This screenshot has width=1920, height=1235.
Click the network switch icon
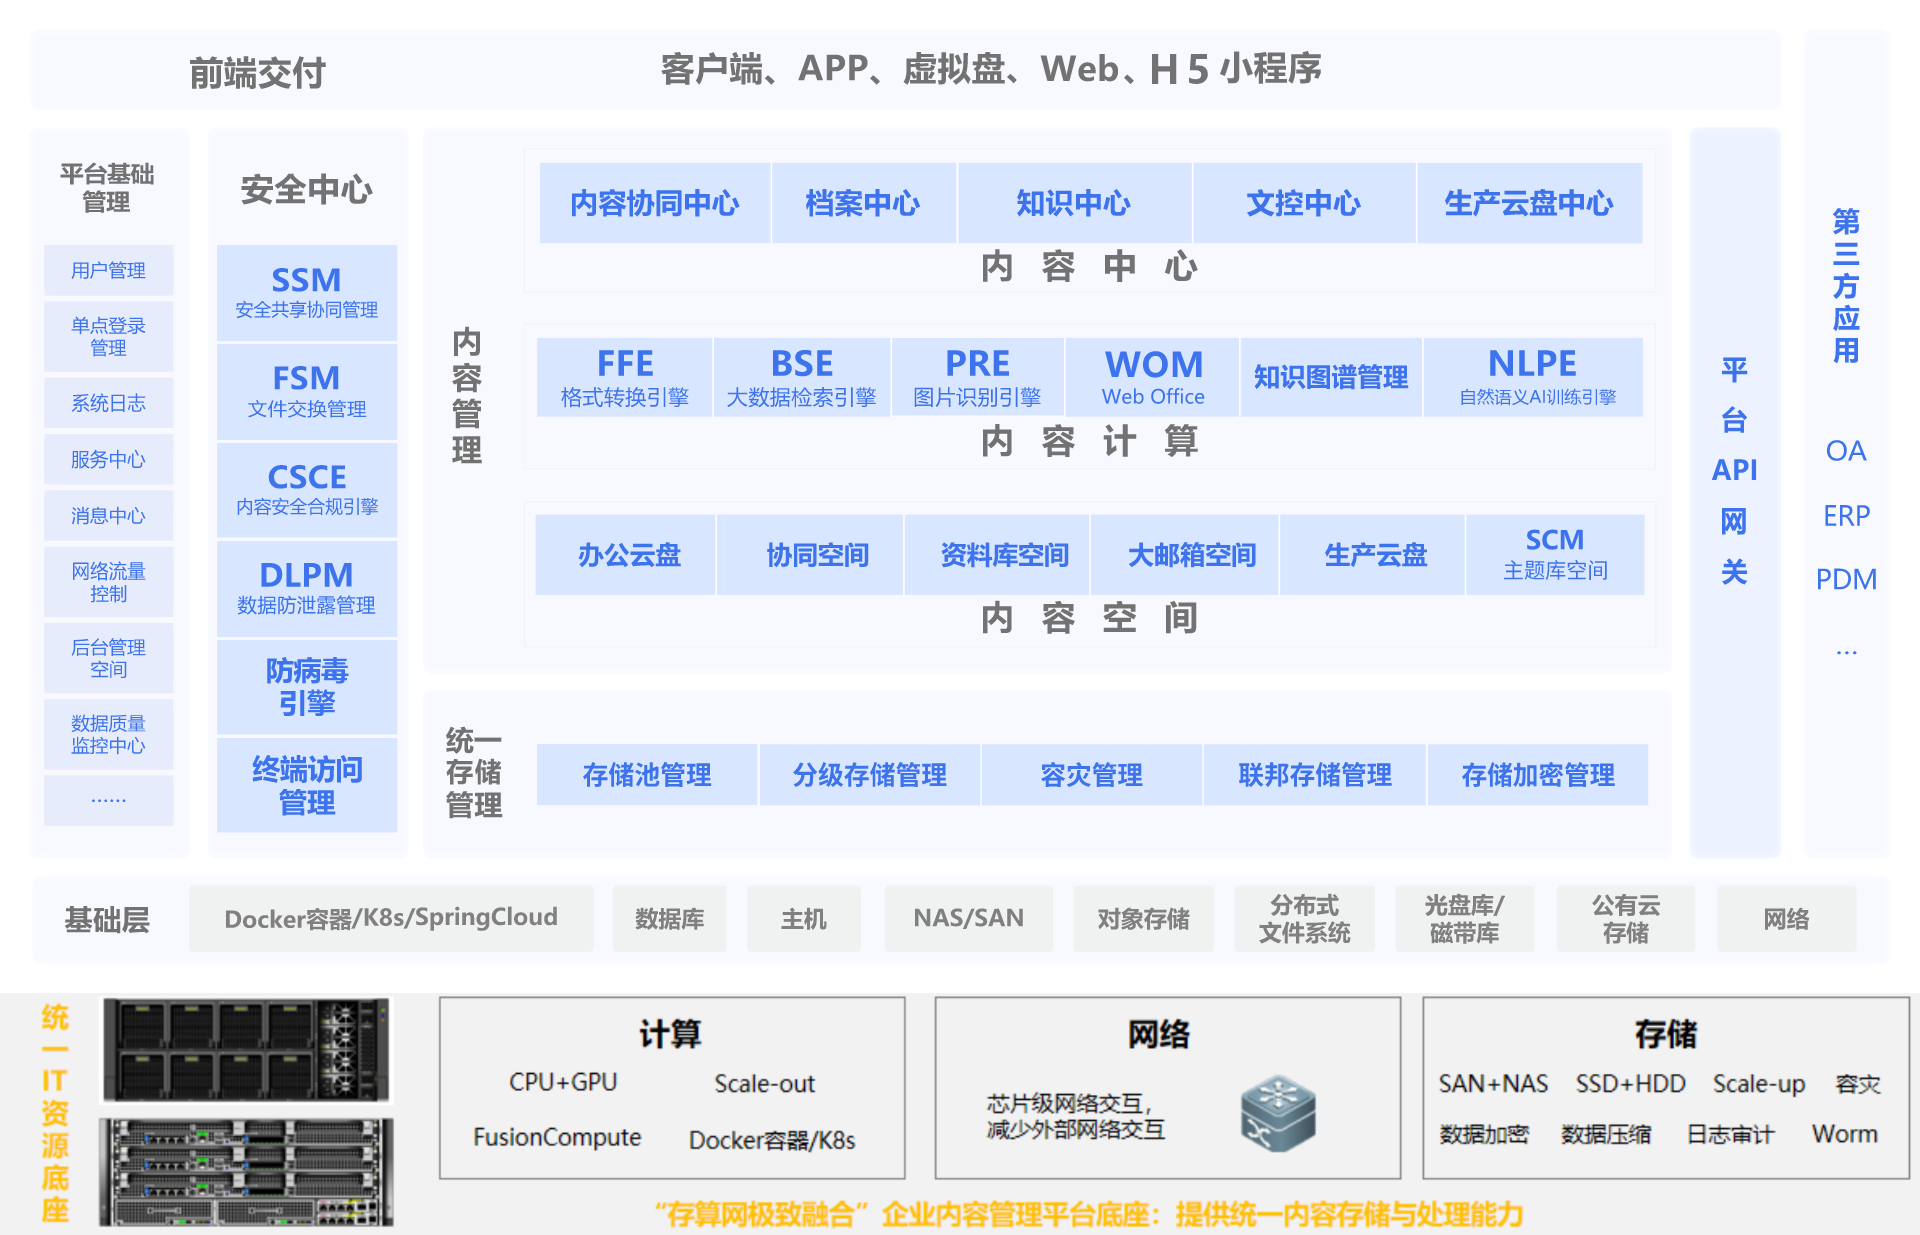click(x=1277, y=1113)
